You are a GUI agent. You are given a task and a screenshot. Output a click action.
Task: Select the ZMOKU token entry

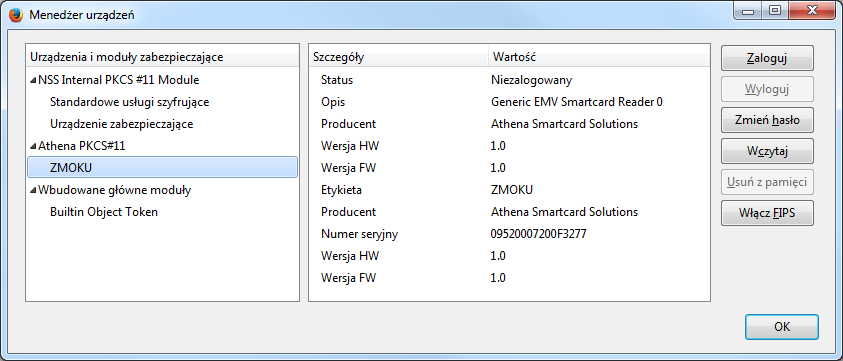pyautogui.click(x=162, y=167)
